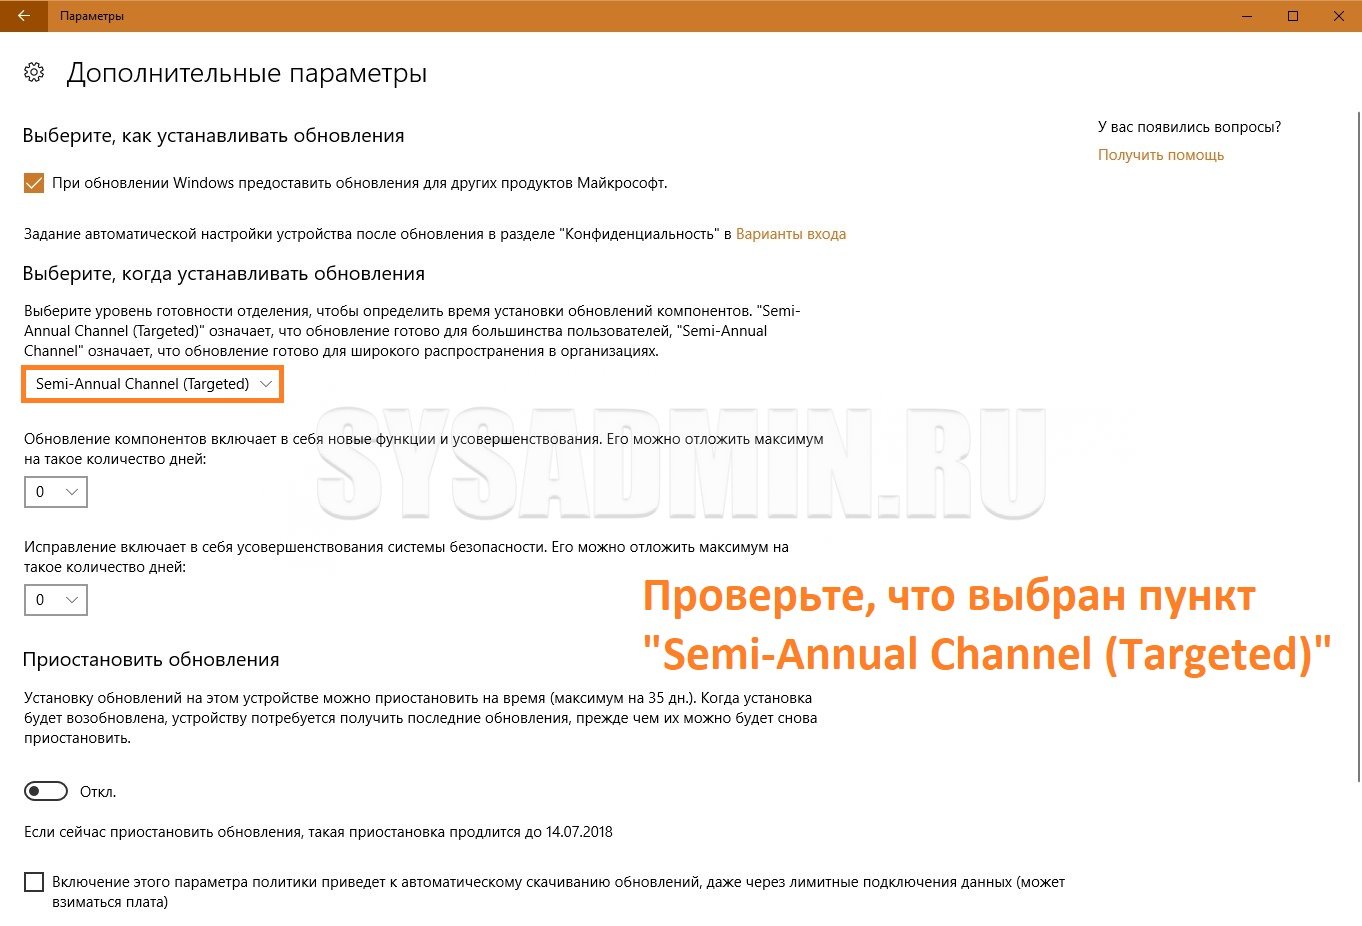Turn on the Приостановить обновления switch

[46, 791]
